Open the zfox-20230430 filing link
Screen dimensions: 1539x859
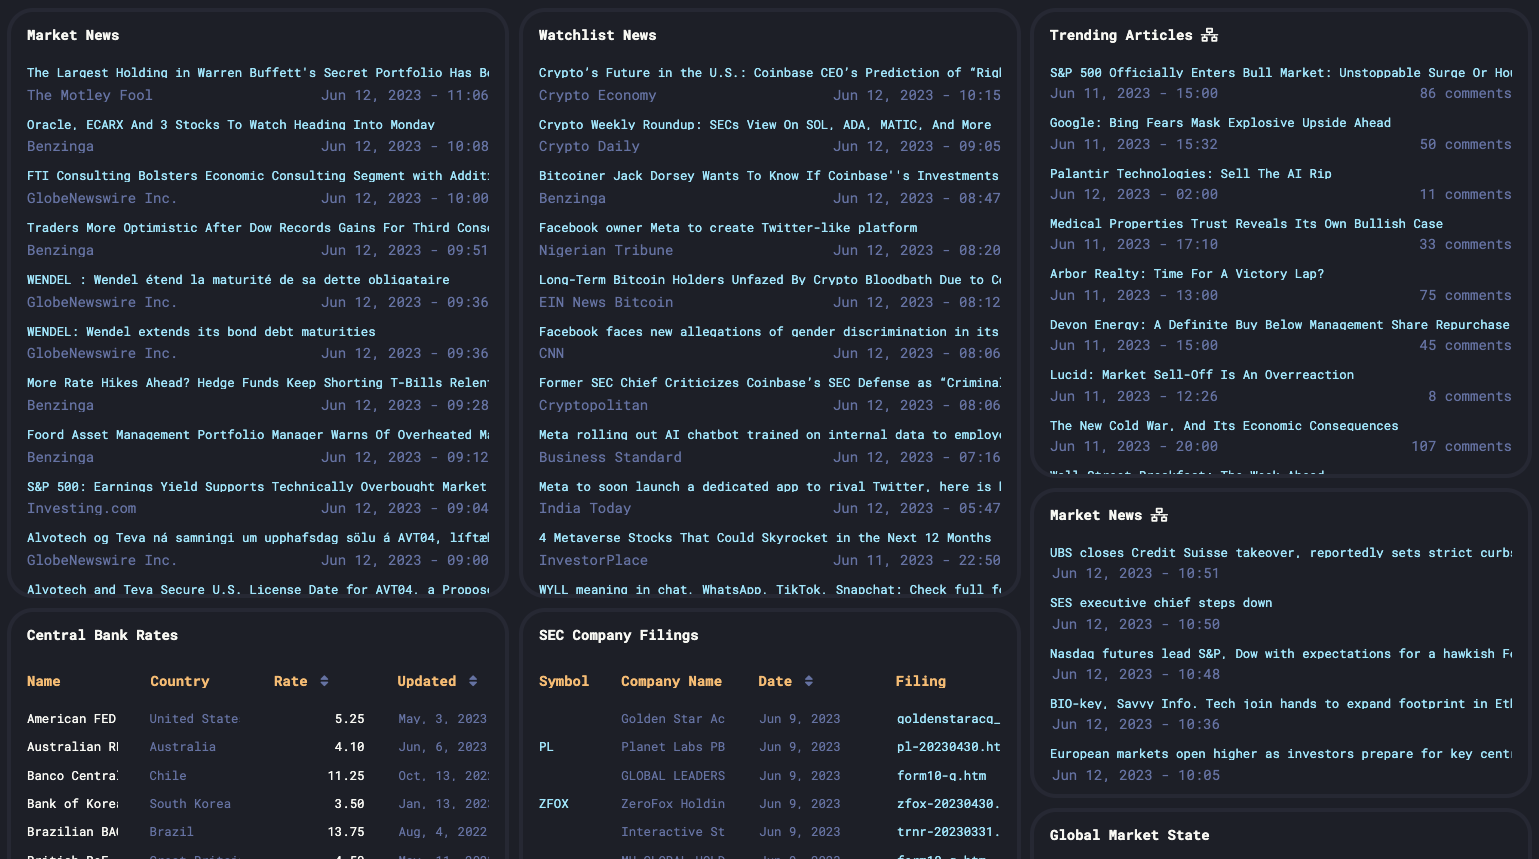pyautogui.click(x=948, y=804)
